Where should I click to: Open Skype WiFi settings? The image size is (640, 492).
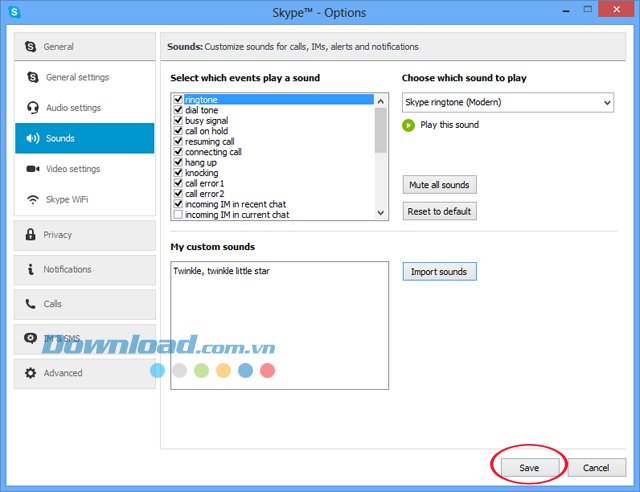[85, 199]
